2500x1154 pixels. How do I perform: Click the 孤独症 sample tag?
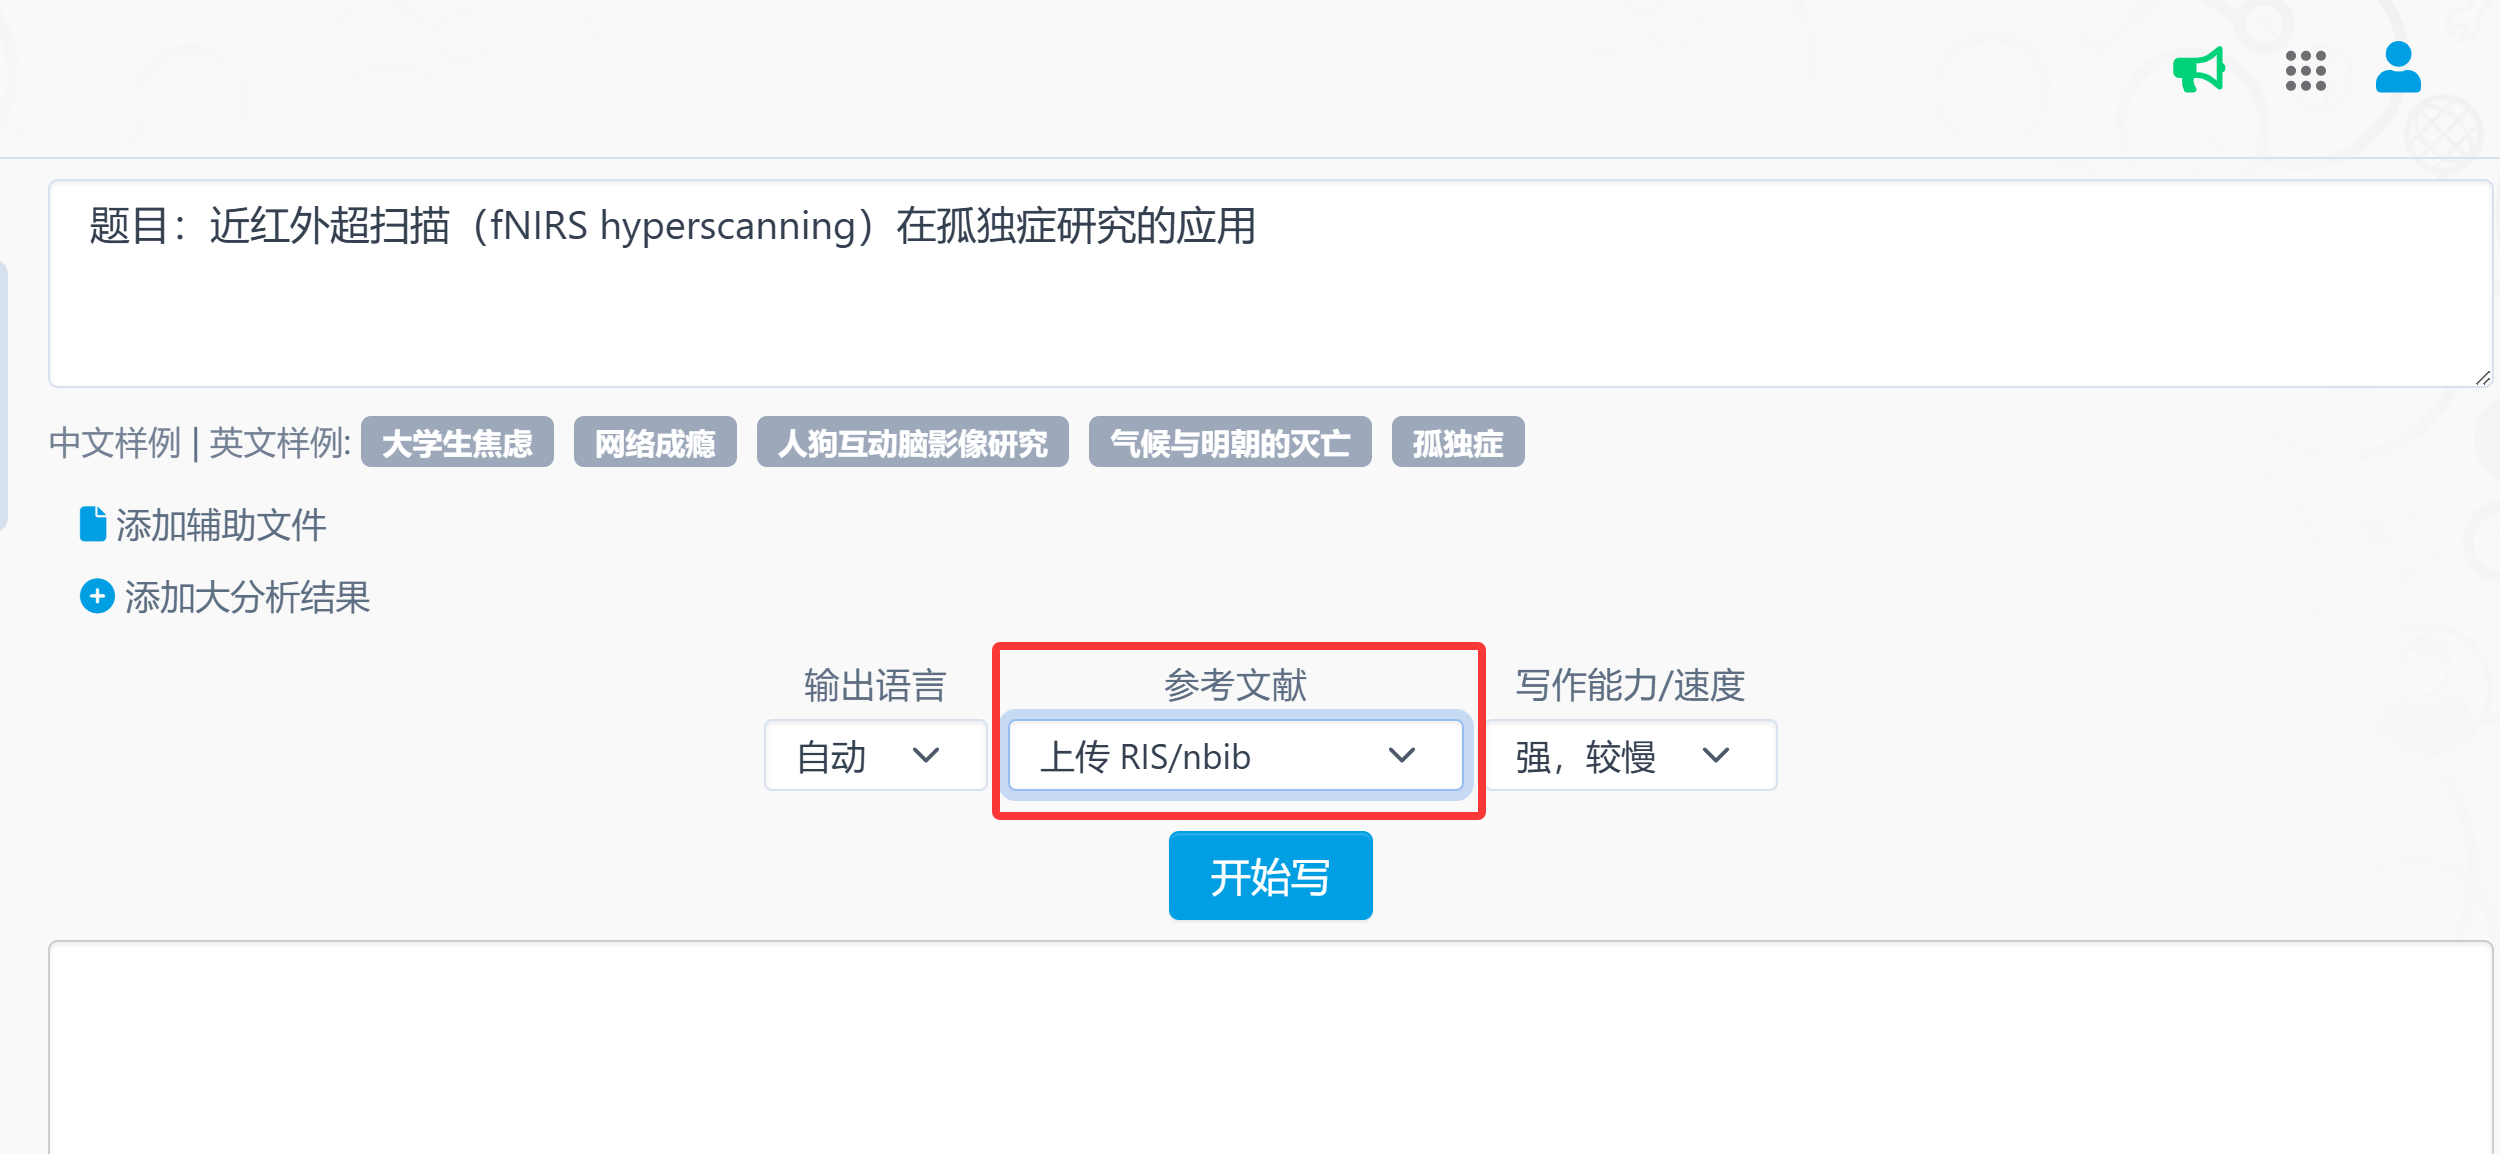tap(1457, 442)
